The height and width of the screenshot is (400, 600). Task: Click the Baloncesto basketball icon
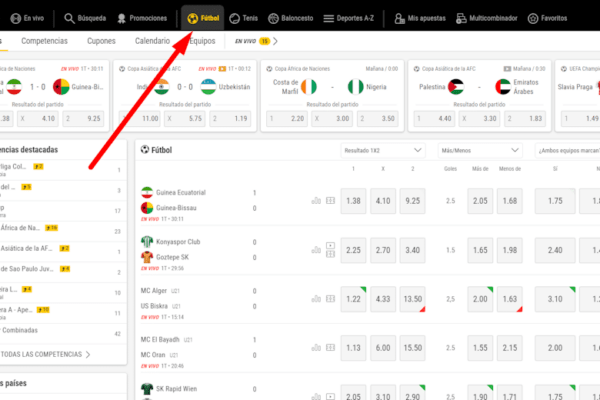coord(273,18)
